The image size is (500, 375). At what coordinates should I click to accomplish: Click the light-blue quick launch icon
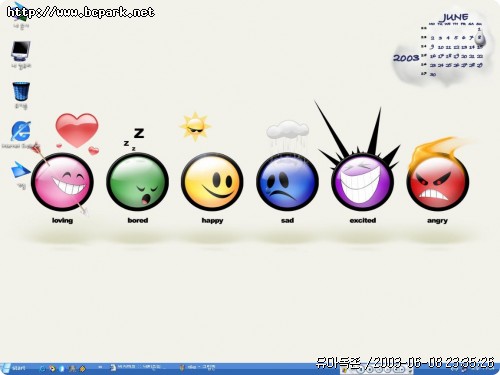pos(62,368)
